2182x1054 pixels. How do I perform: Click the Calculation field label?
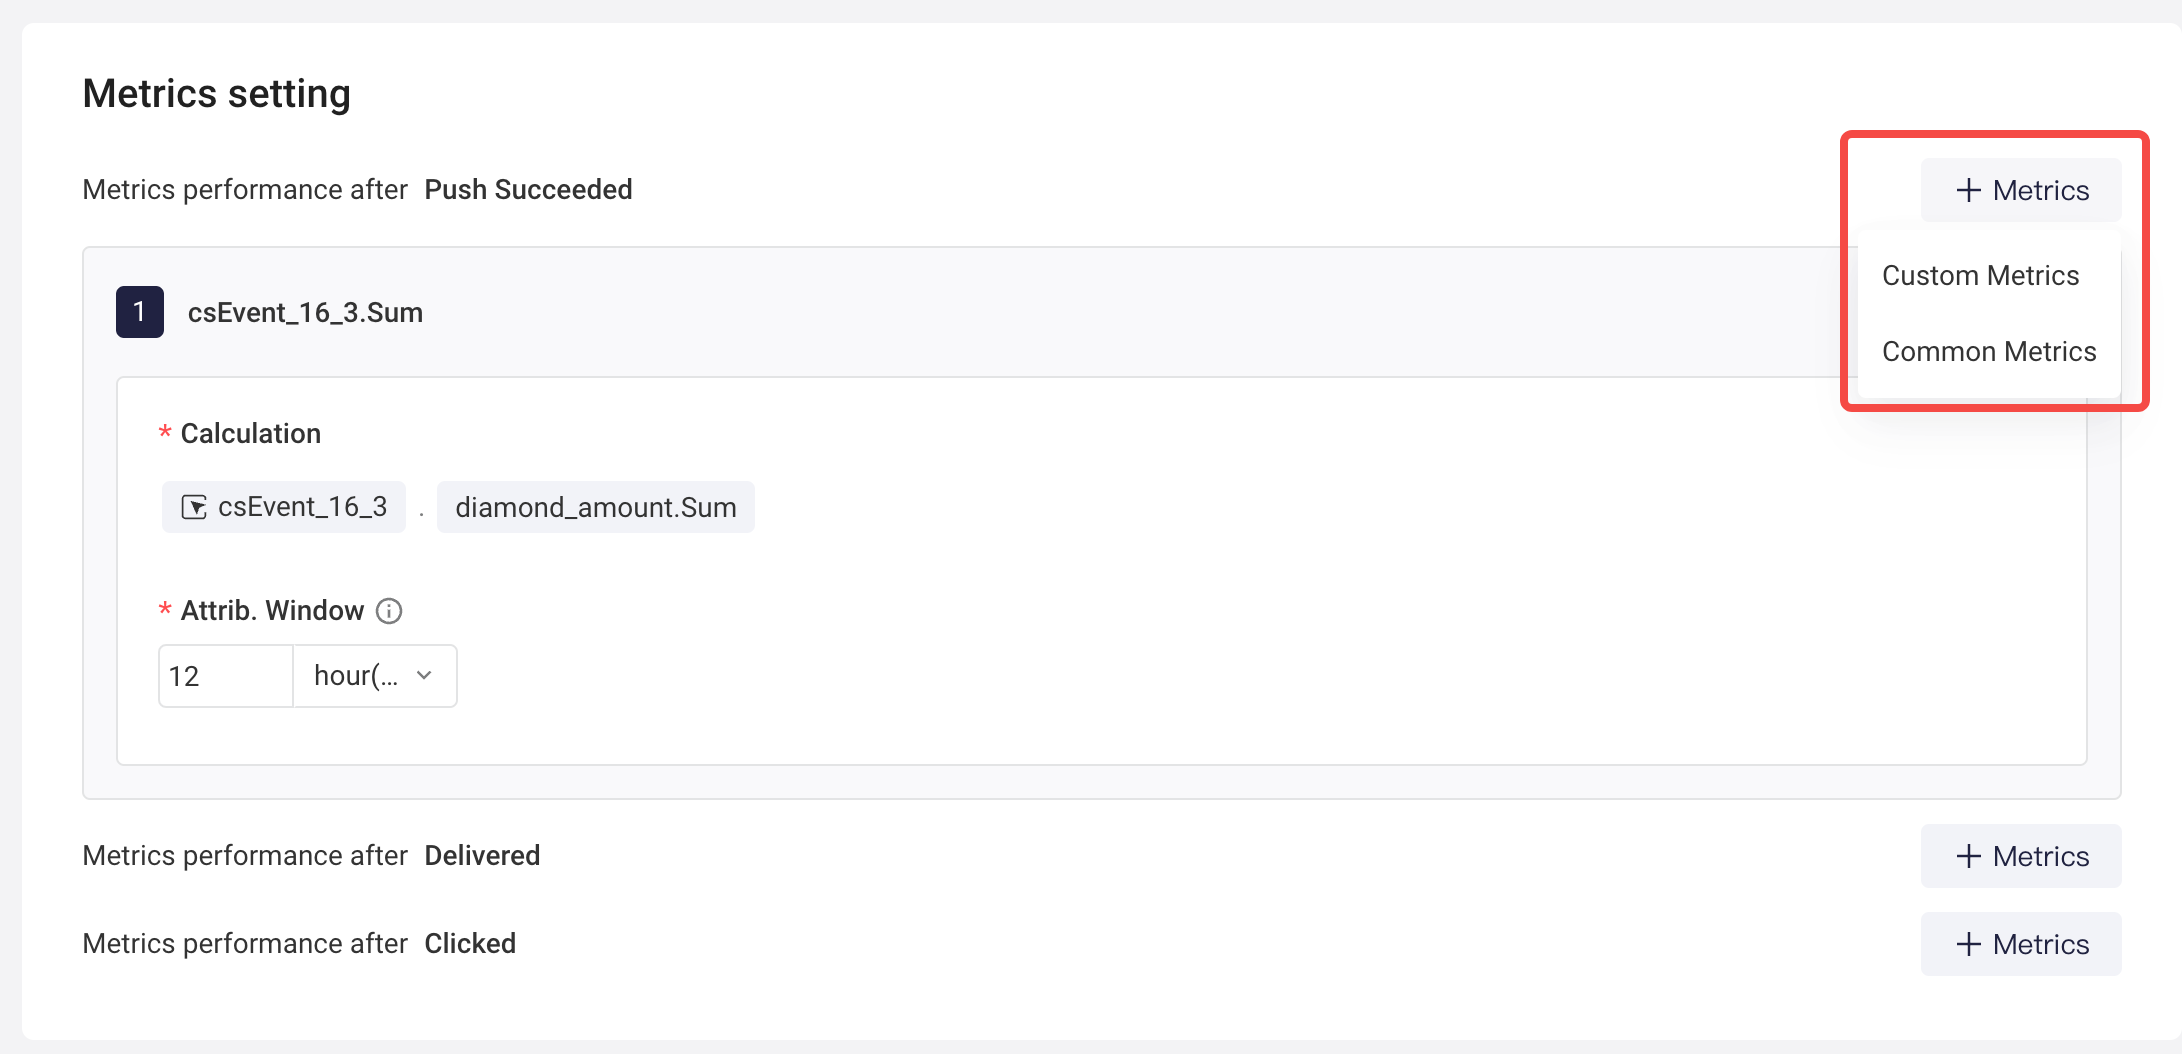click(250, 434)
